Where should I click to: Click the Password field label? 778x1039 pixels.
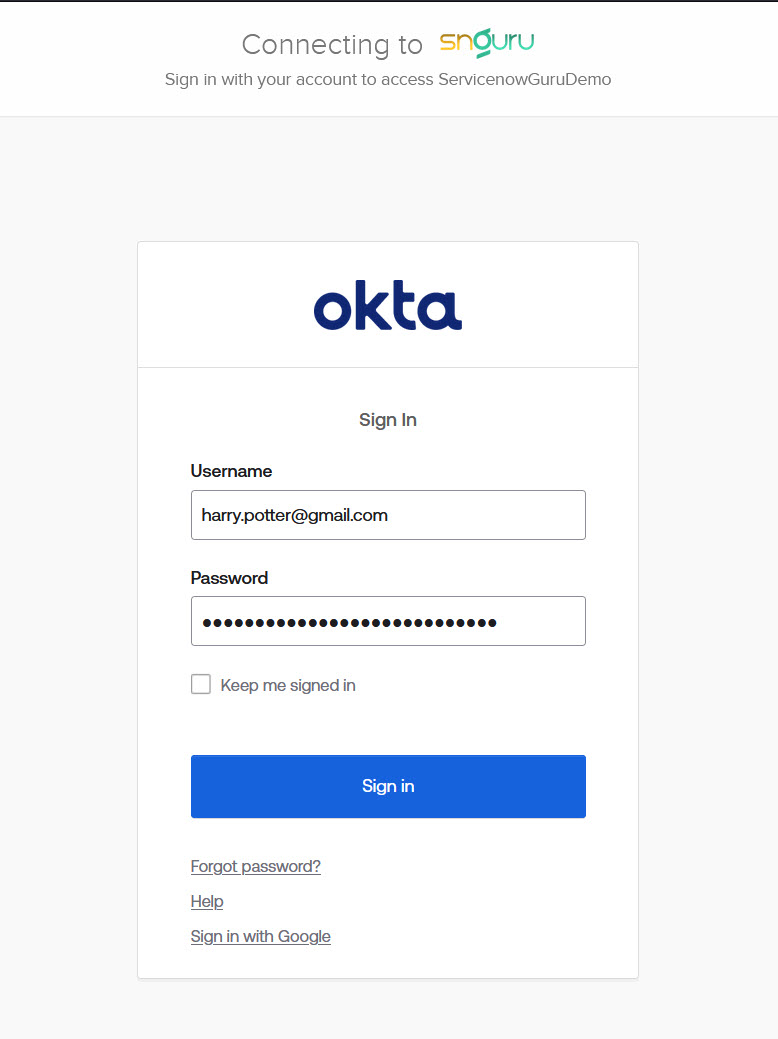pyautogui.click(x=229, y=578)
